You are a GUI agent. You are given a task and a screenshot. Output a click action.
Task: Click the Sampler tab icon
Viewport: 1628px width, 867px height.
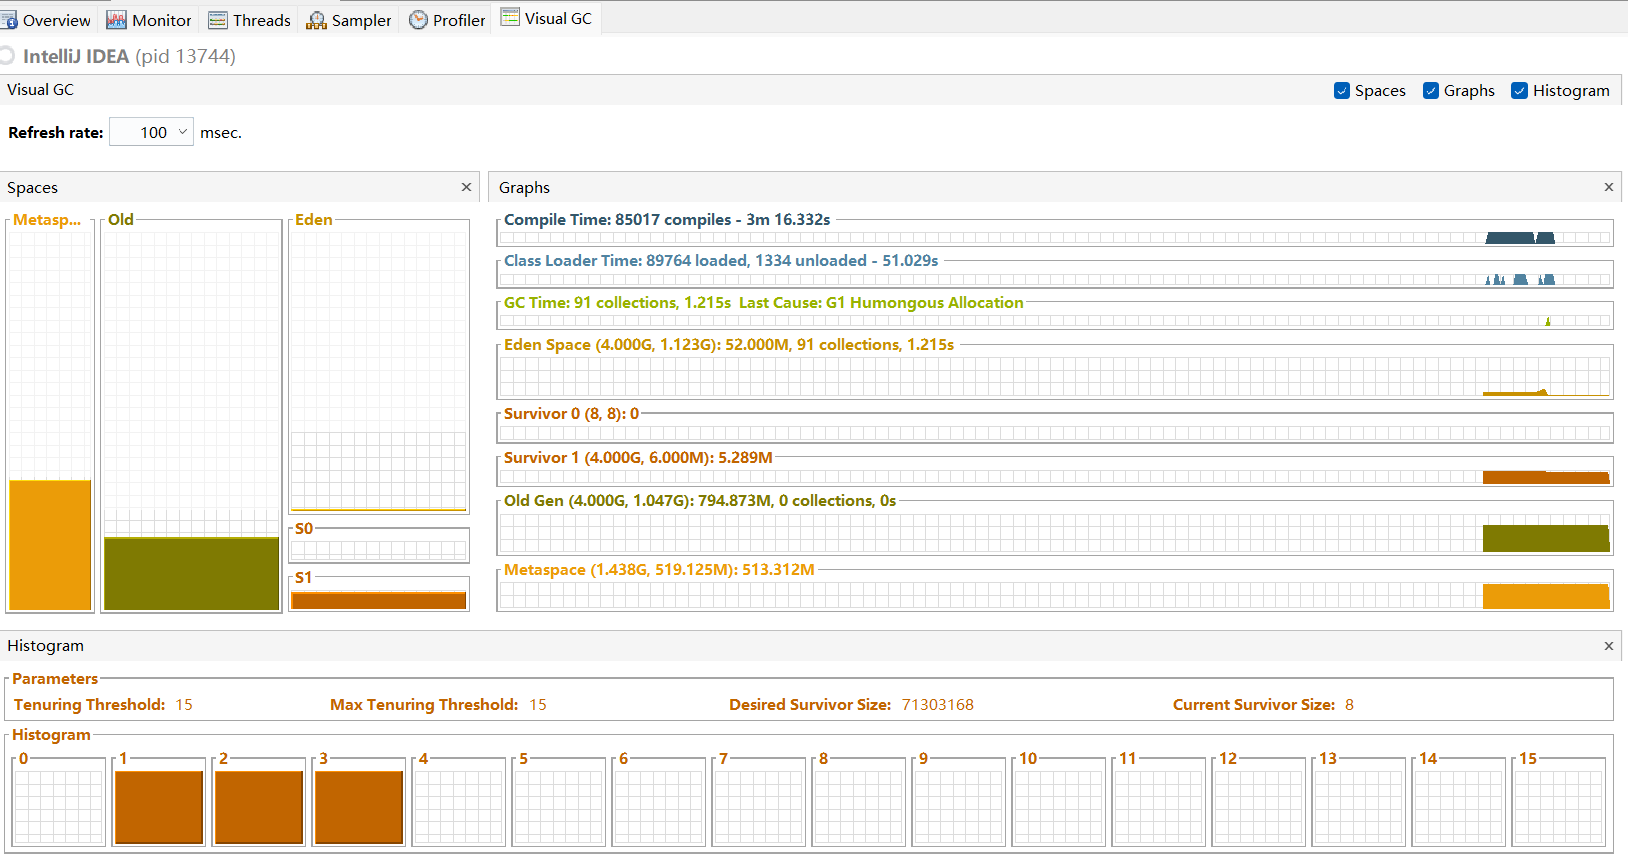tap(316, 20)
